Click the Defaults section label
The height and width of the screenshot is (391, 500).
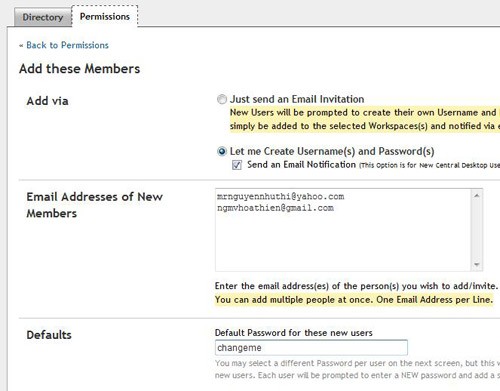(x=49, y=335)
